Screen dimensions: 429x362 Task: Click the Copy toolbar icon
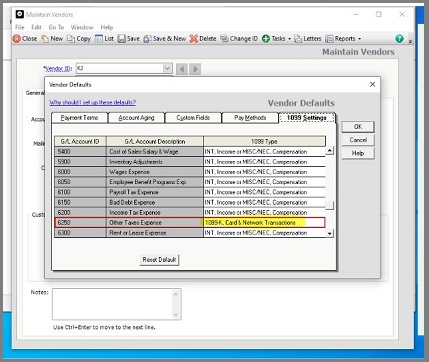point(71,39)
